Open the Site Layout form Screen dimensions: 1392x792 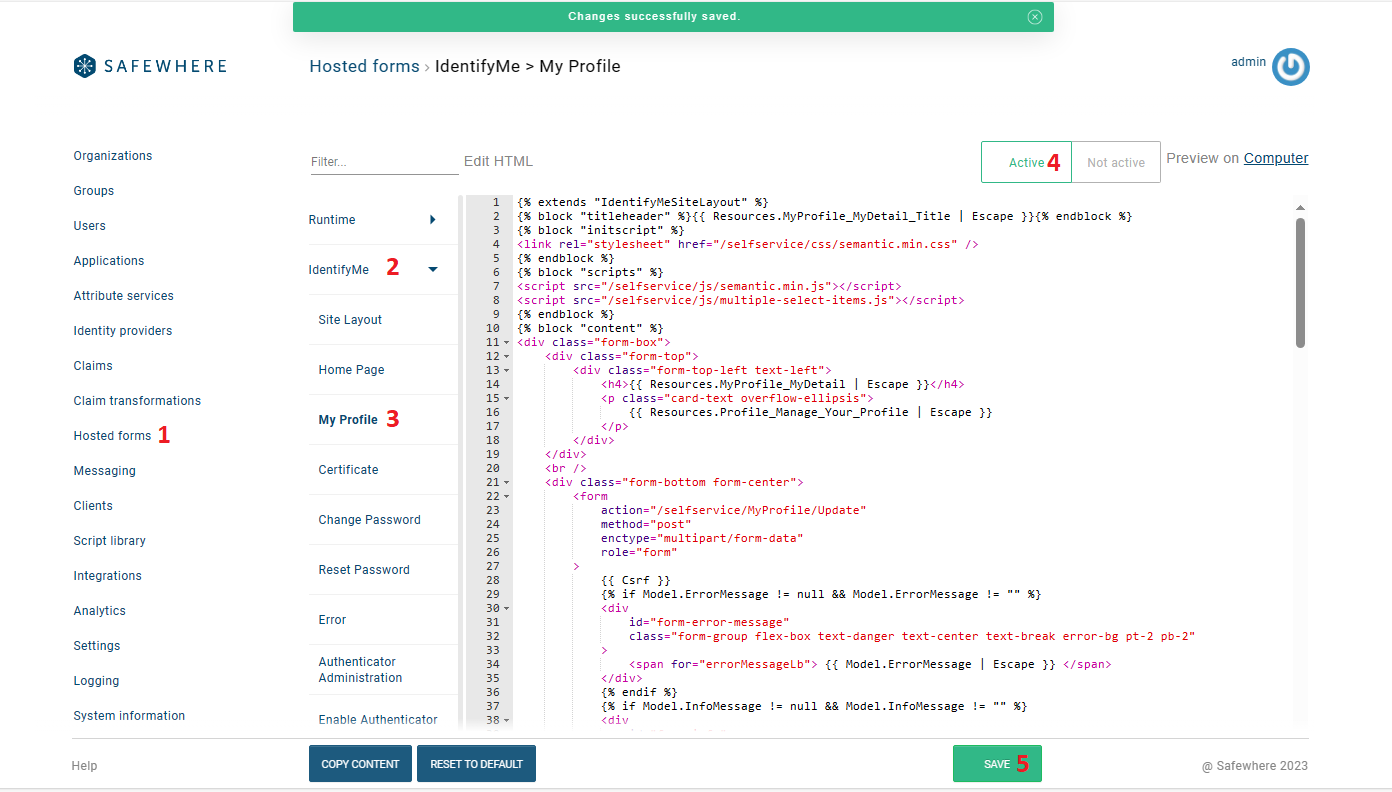coord(350,320)
